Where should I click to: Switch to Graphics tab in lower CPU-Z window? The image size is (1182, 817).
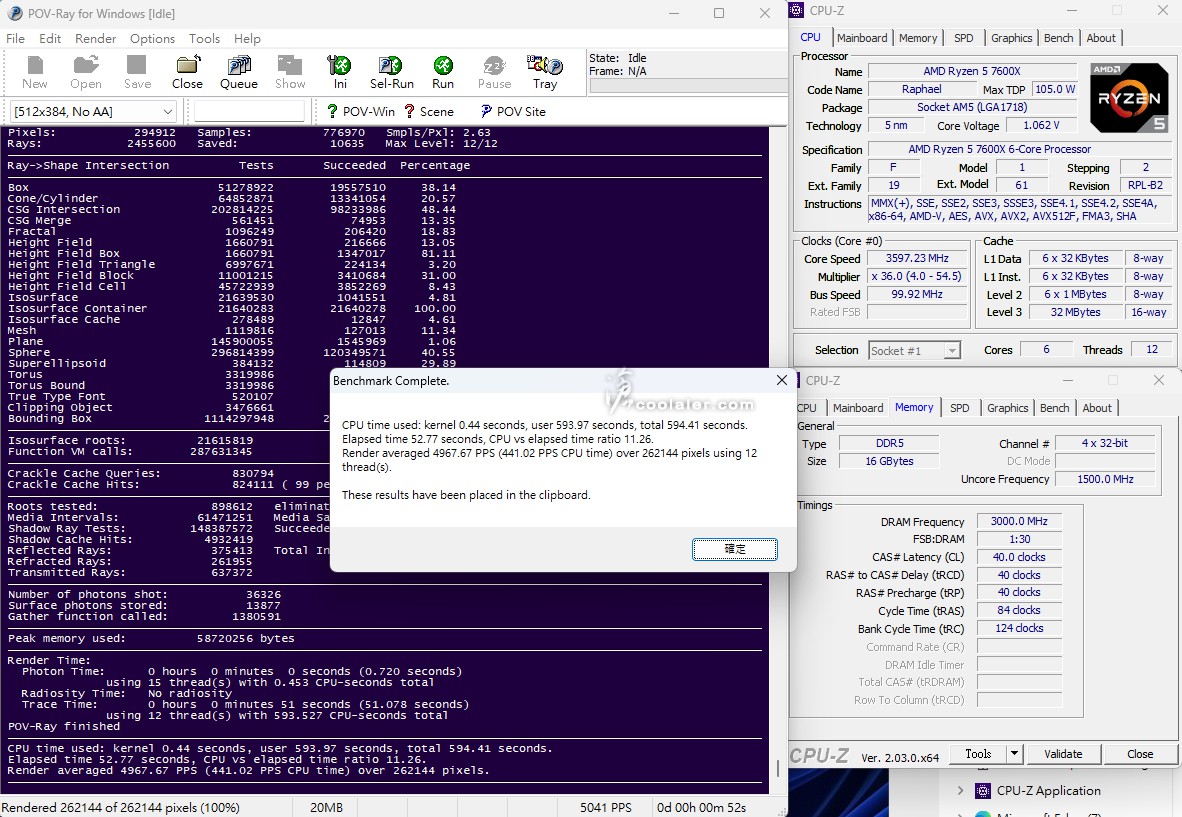pos(1008,408)
